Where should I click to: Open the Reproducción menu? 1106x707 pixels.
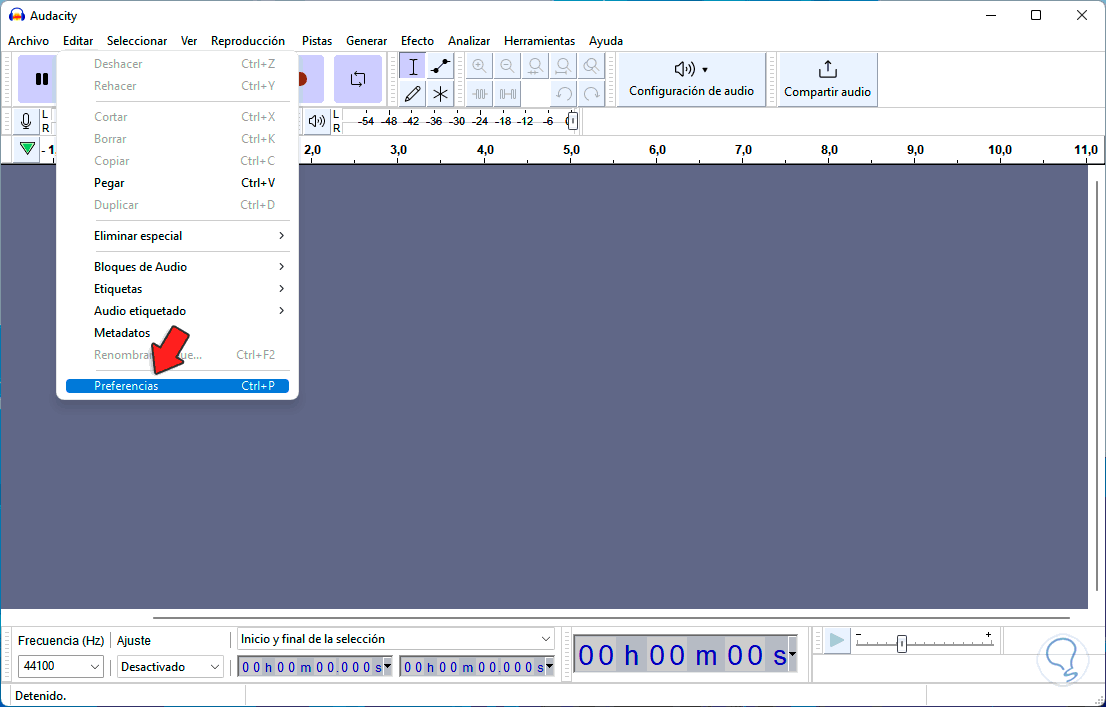[x=248, y=41]
